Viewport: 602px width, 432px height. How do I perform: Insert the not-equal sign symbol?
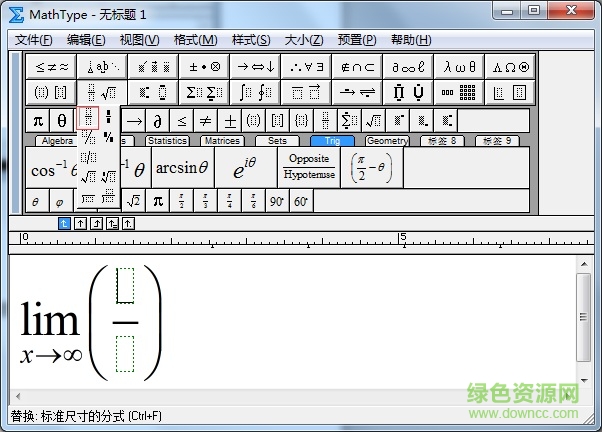(x=206, y=121)
